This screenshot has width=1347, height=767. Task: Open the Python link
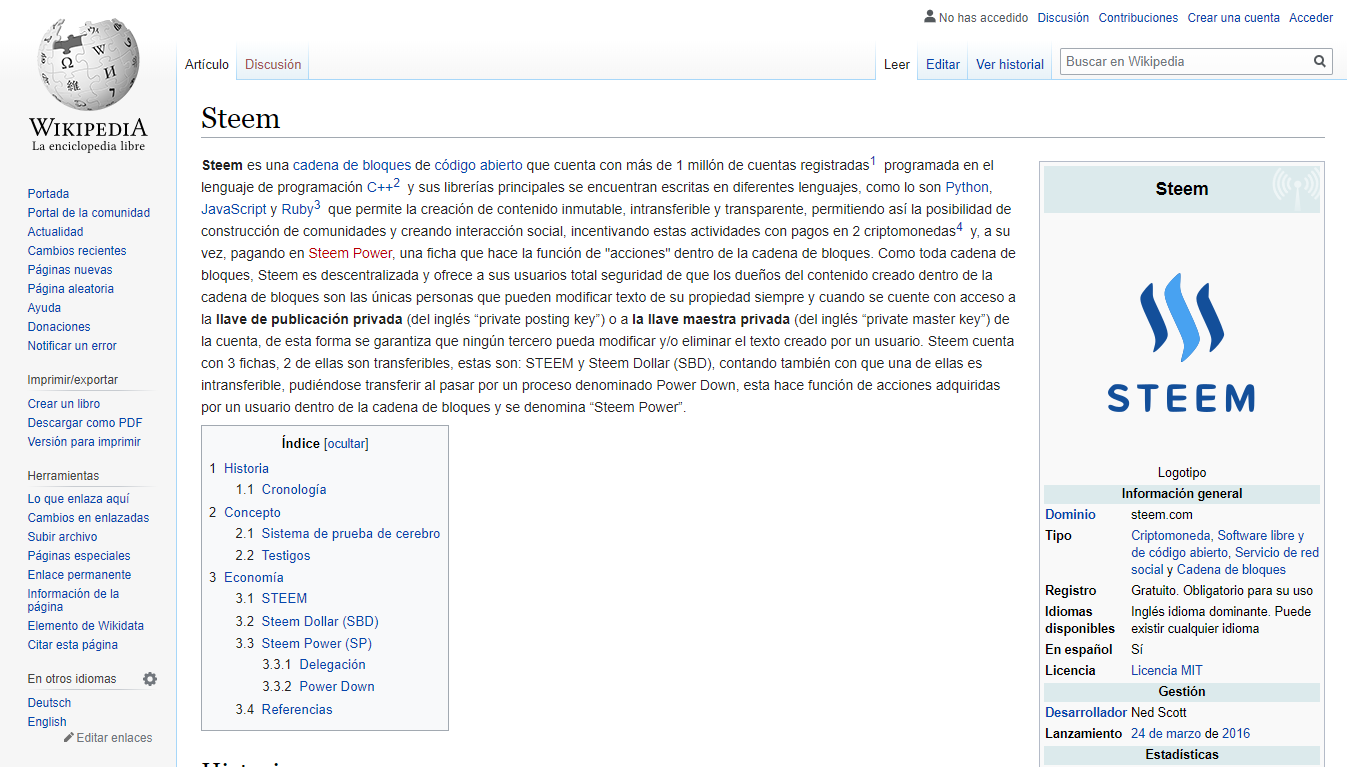click(x=967, y=187)
